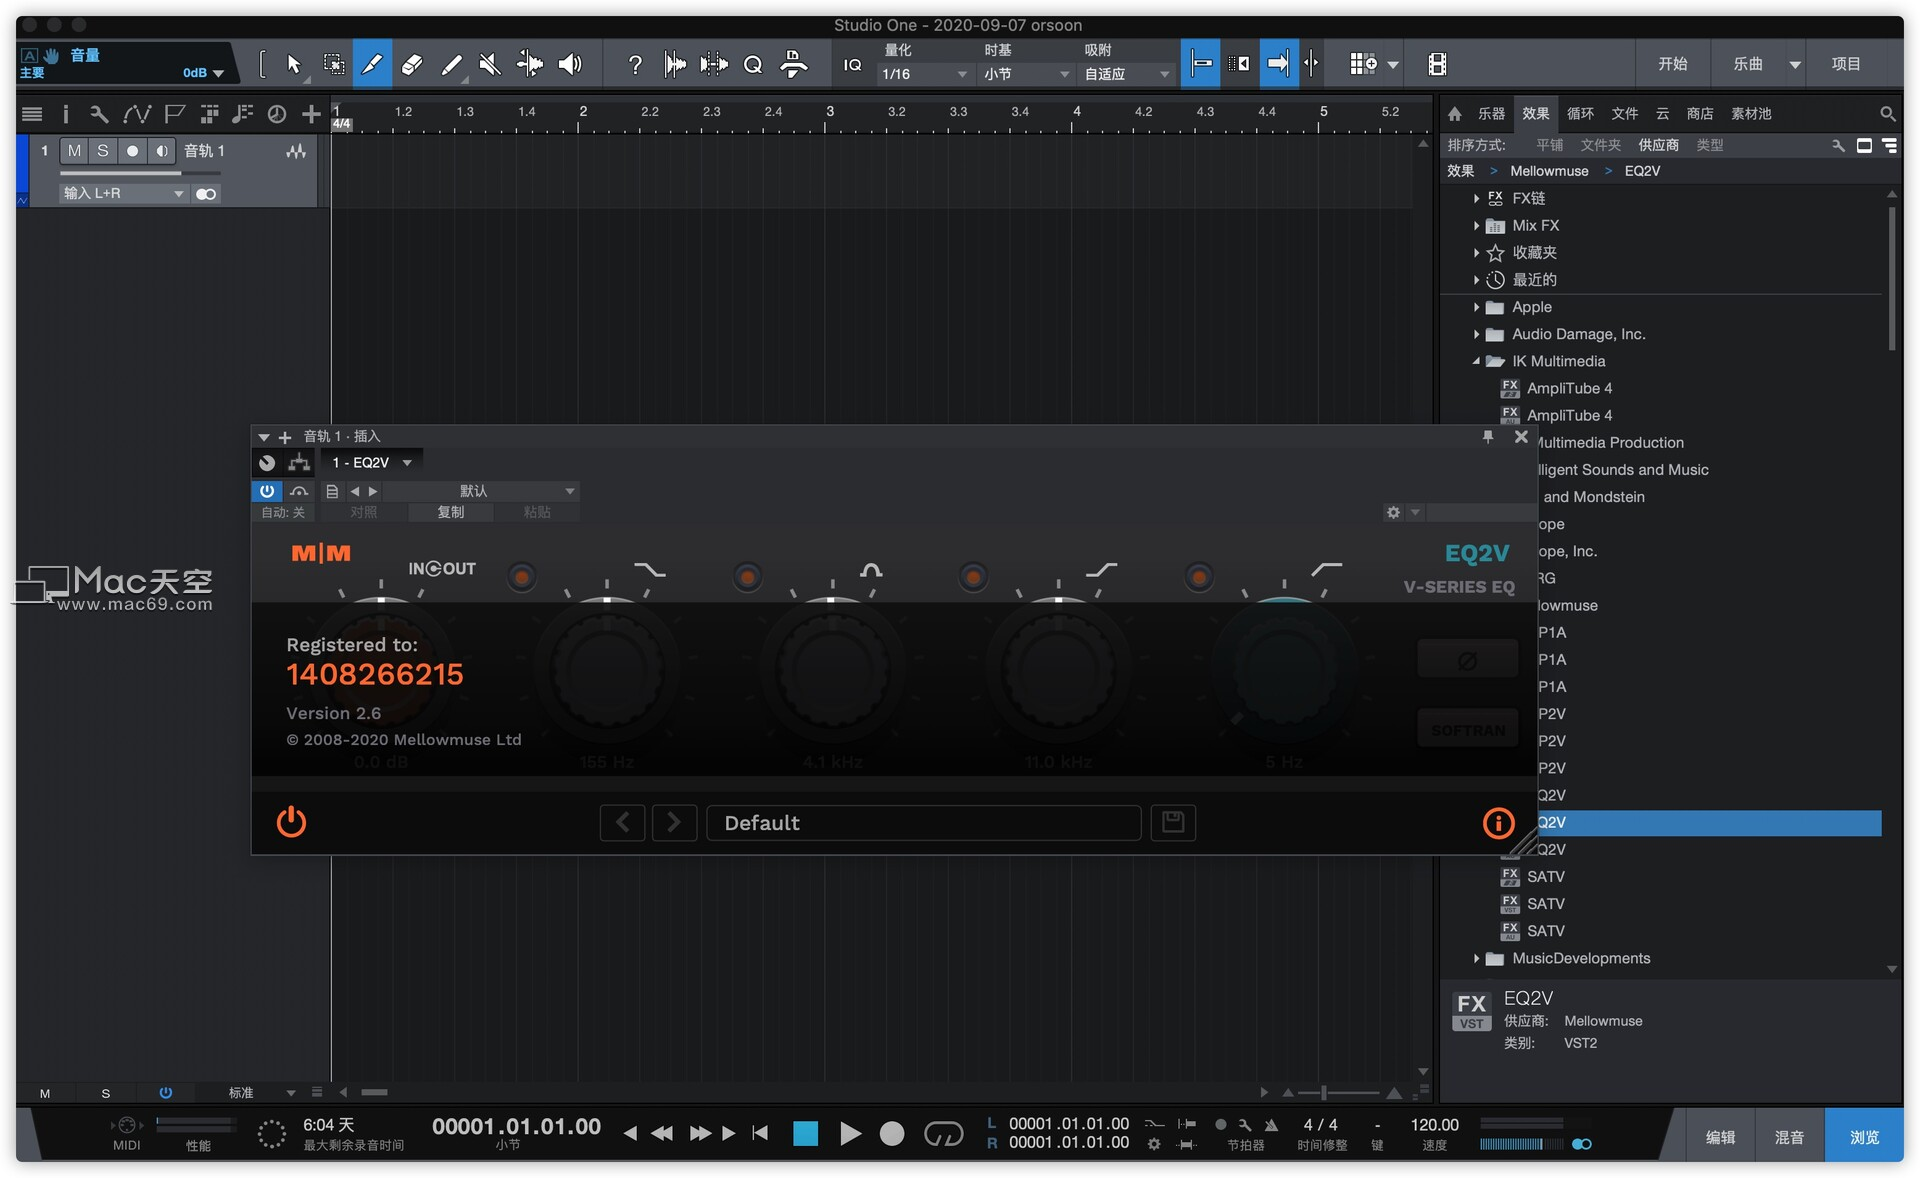1920x1178 pixels.
Task: Select the Range tool
Action: (334, 65)
